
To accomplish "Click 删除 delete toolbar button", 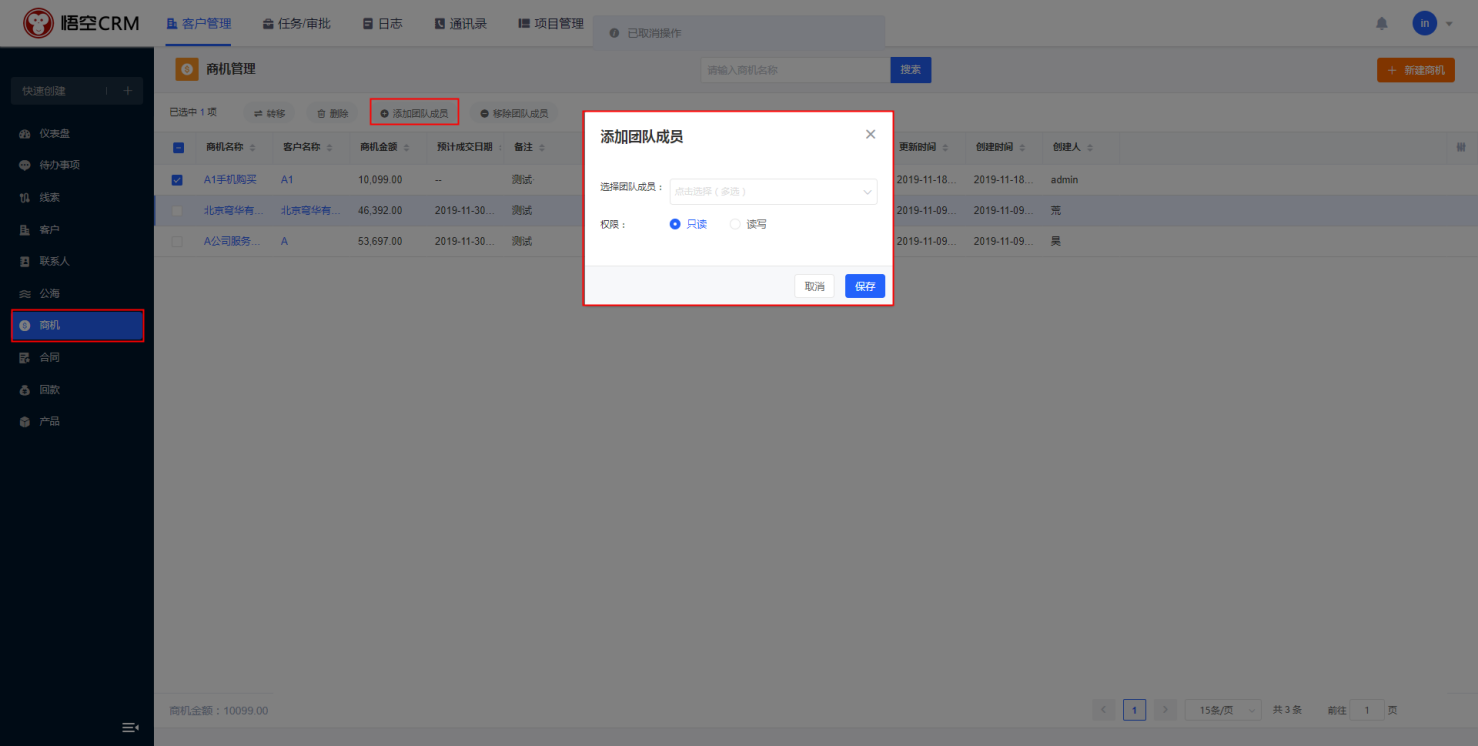I will click(x=332, y=113).
